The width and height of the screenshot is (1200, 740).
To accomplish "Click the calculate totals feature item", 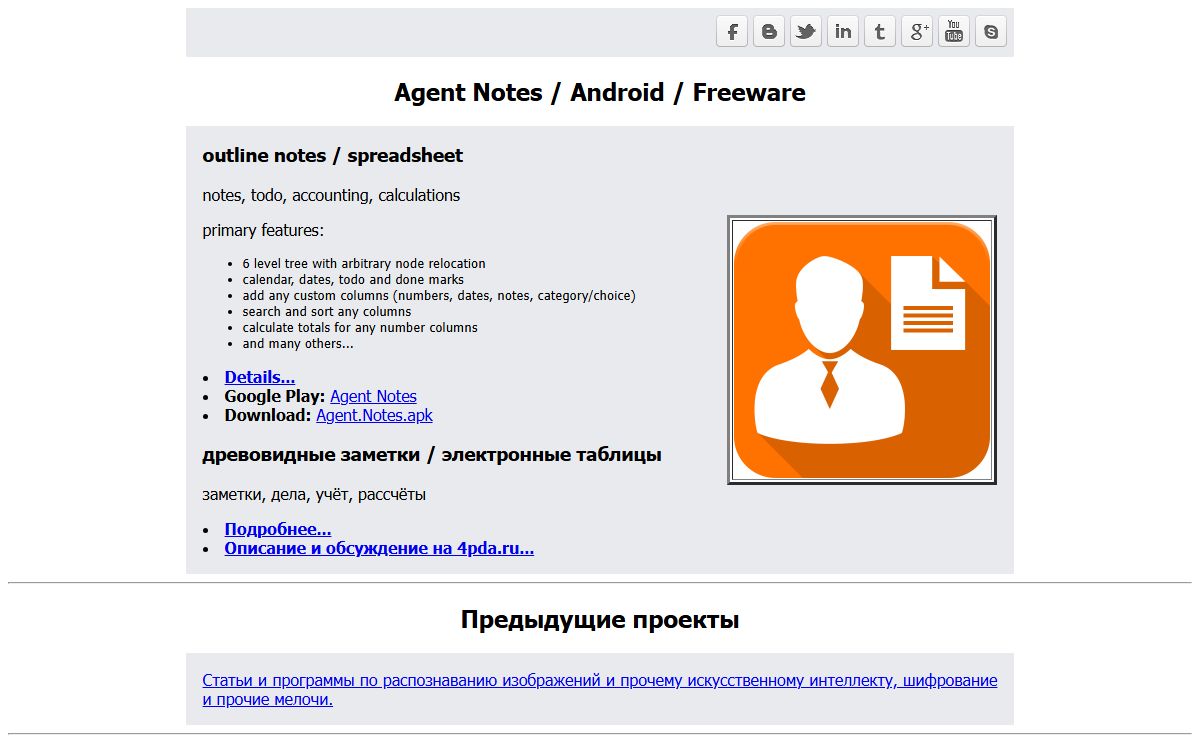I will click(360, 328).
